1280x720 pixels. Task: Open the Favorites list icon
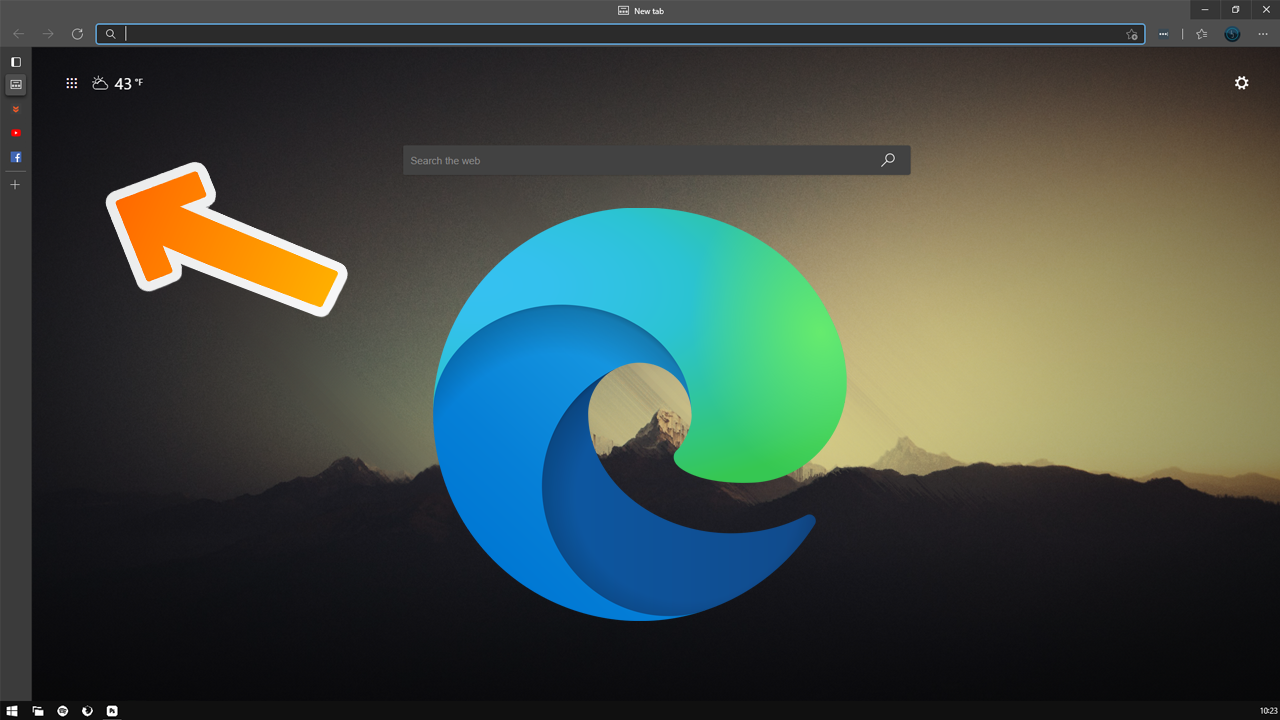coord(1202,34)
